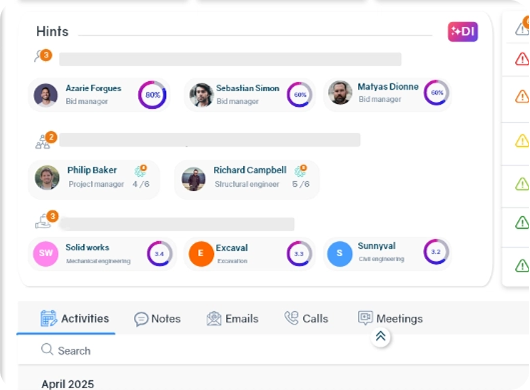
Task: Switch to the Emails tab
Action: [x=233, y=319]
